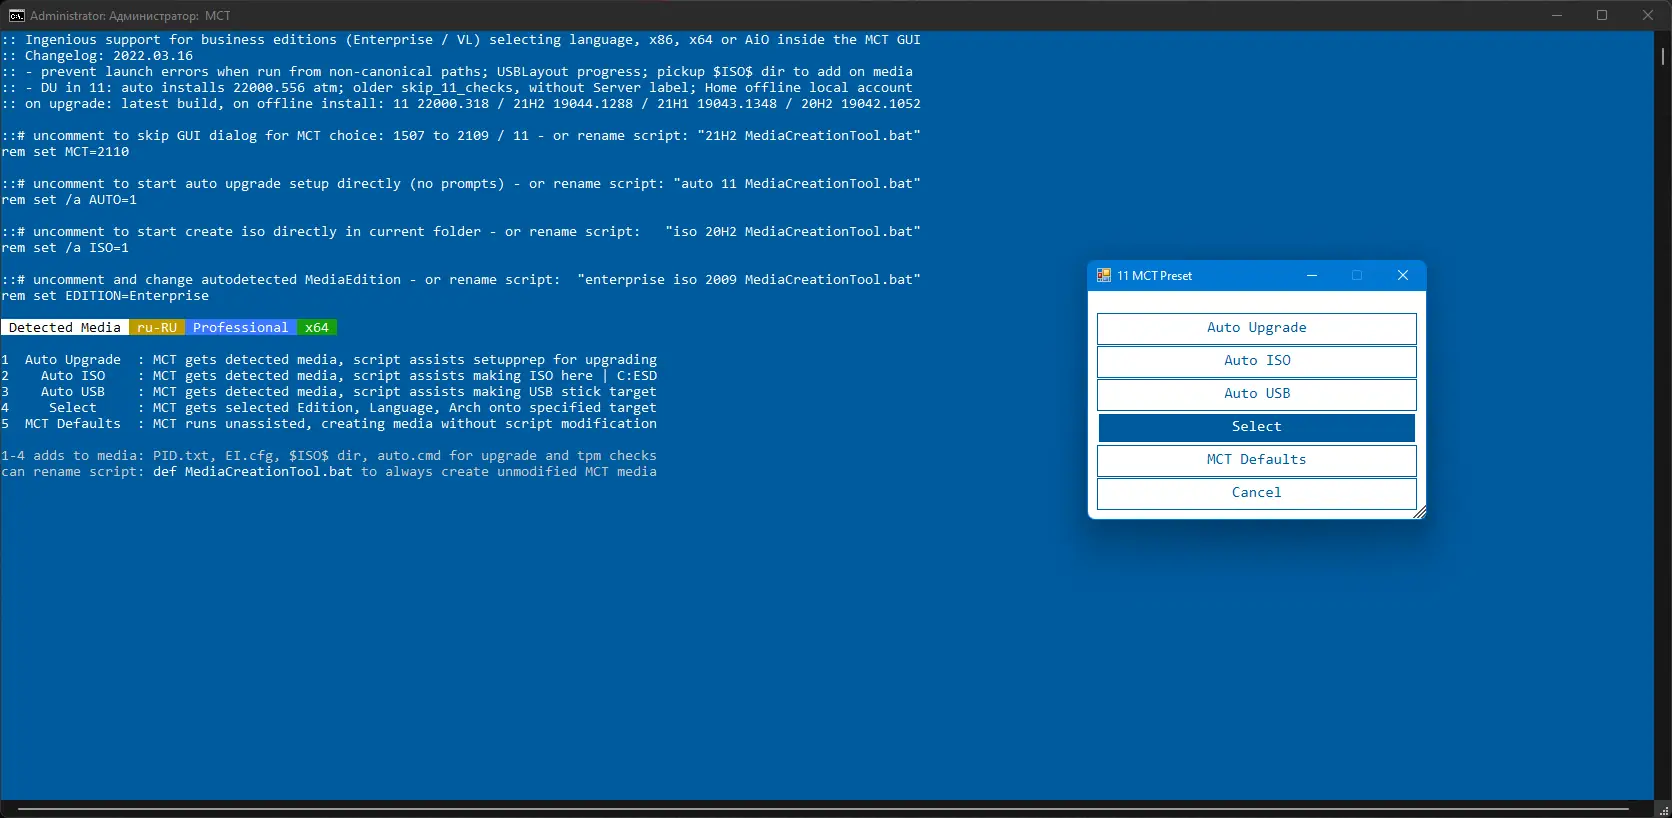This screenshot has width=1672, height=818.
Task: Click the "C:ESD" text in console
Action: click(637, 376)
